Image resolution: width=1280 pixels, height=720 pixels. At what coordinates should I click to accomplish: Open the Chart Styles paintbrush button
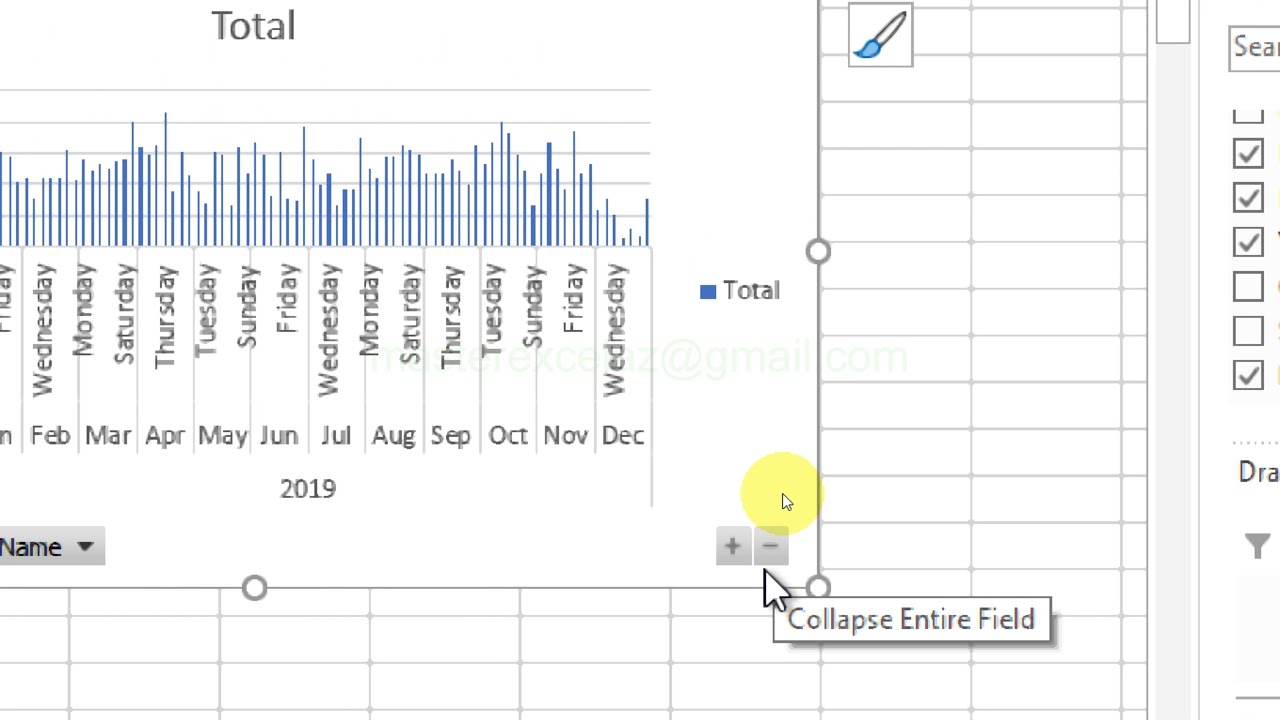pyautogui.click(x=880, y=35)
